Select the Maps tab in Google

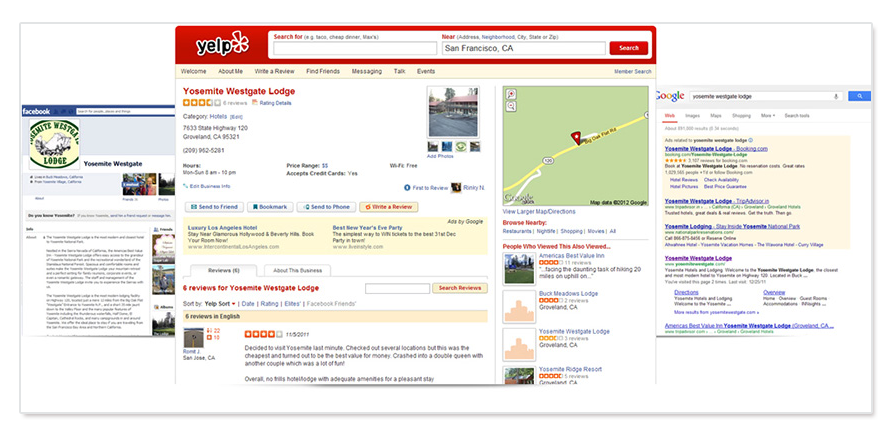716,115
